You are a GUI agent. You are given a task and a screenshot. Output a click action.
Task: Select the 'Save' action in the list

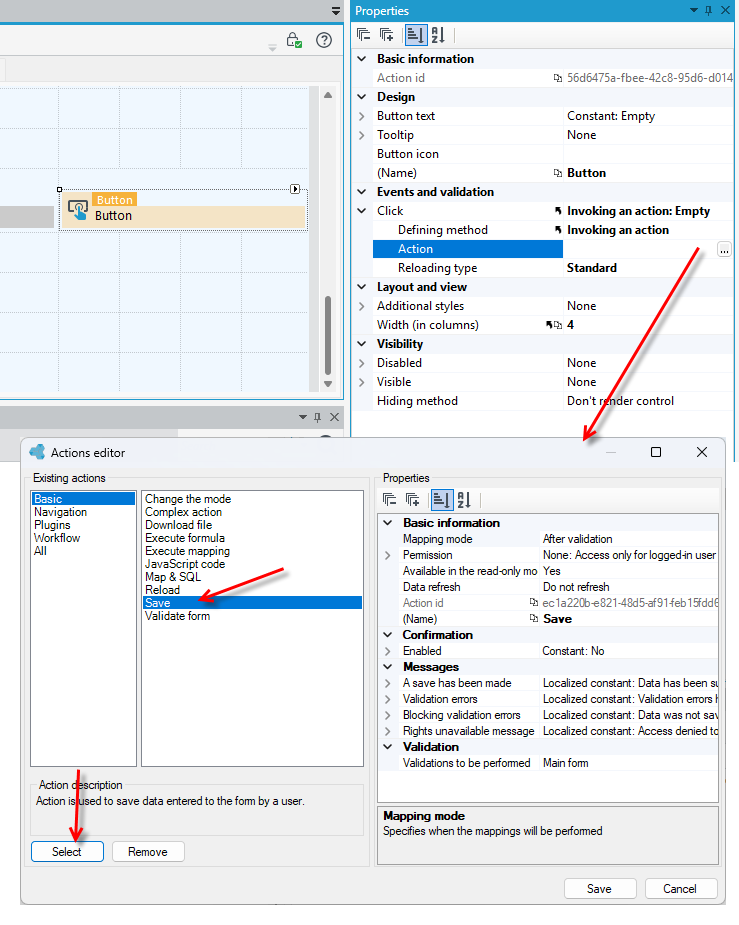[x=252, y=602]
